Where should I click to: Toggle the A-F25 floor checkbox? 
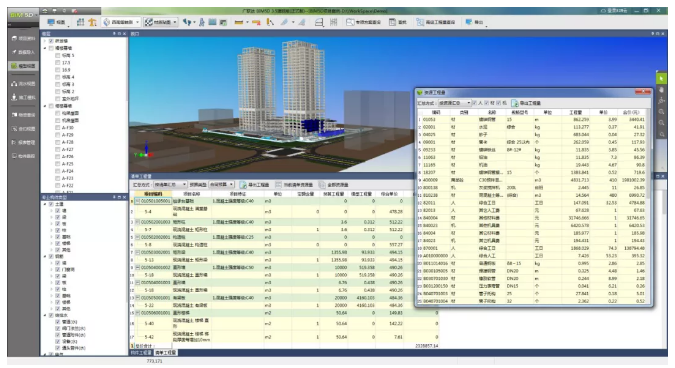click(58, 164)
